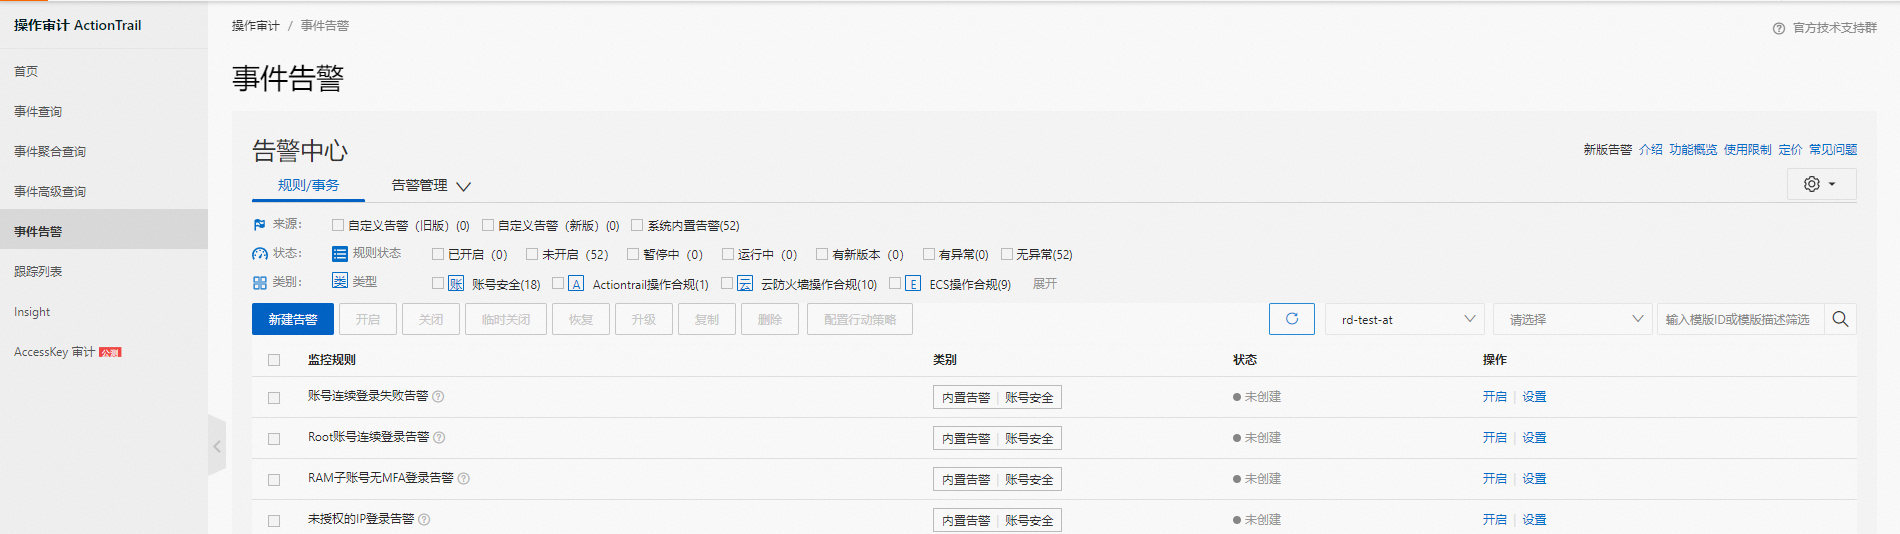The height and width of the screenshot is (534, 1900).
Task: Click the flag icon next to 来源
Action: pos(259,225)
